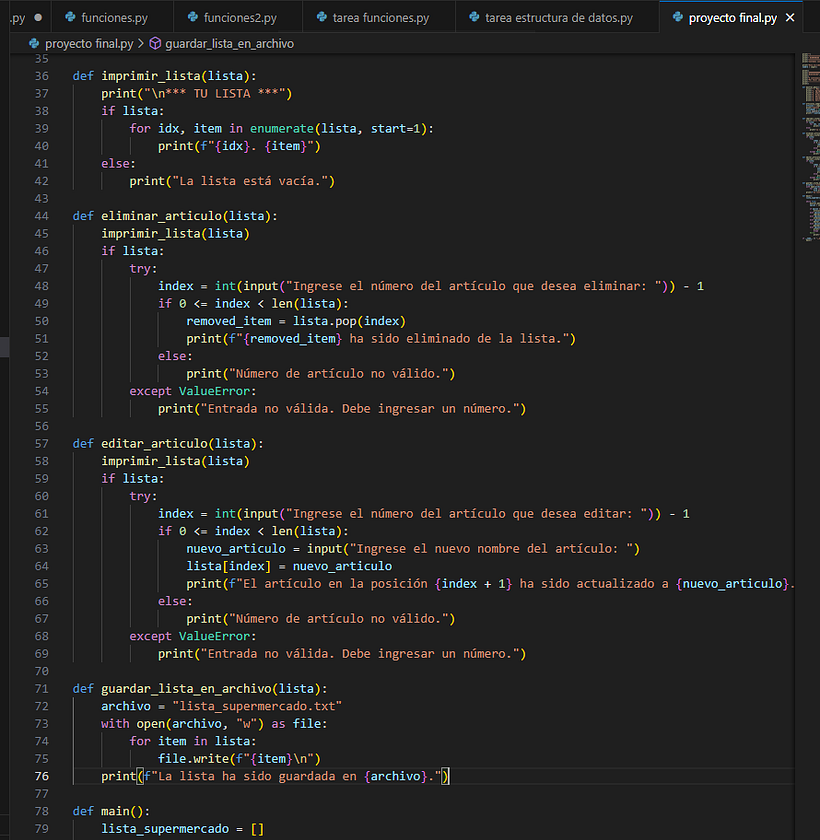Viewport: 820px width, 840px height.
Task: Click Python icon on tarea funciones.py tab
Action: pos(321,17)
